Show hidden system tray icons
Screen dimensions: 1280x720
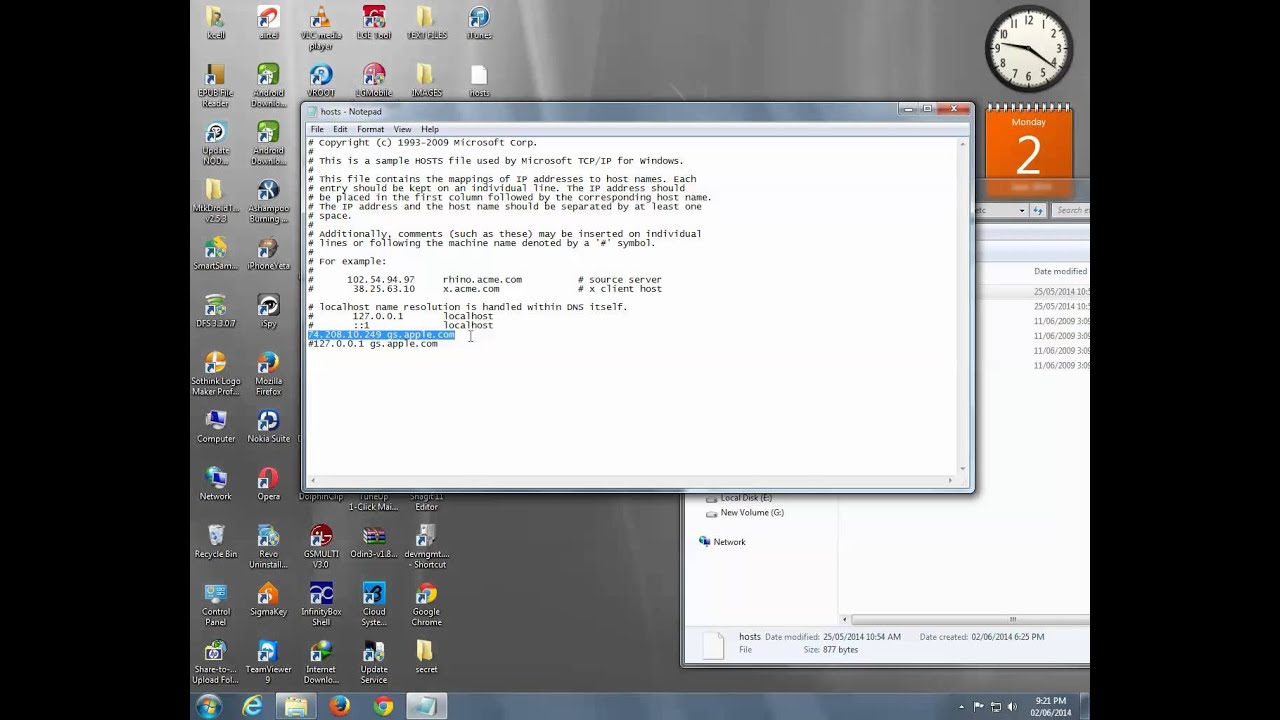coord(962,707)
